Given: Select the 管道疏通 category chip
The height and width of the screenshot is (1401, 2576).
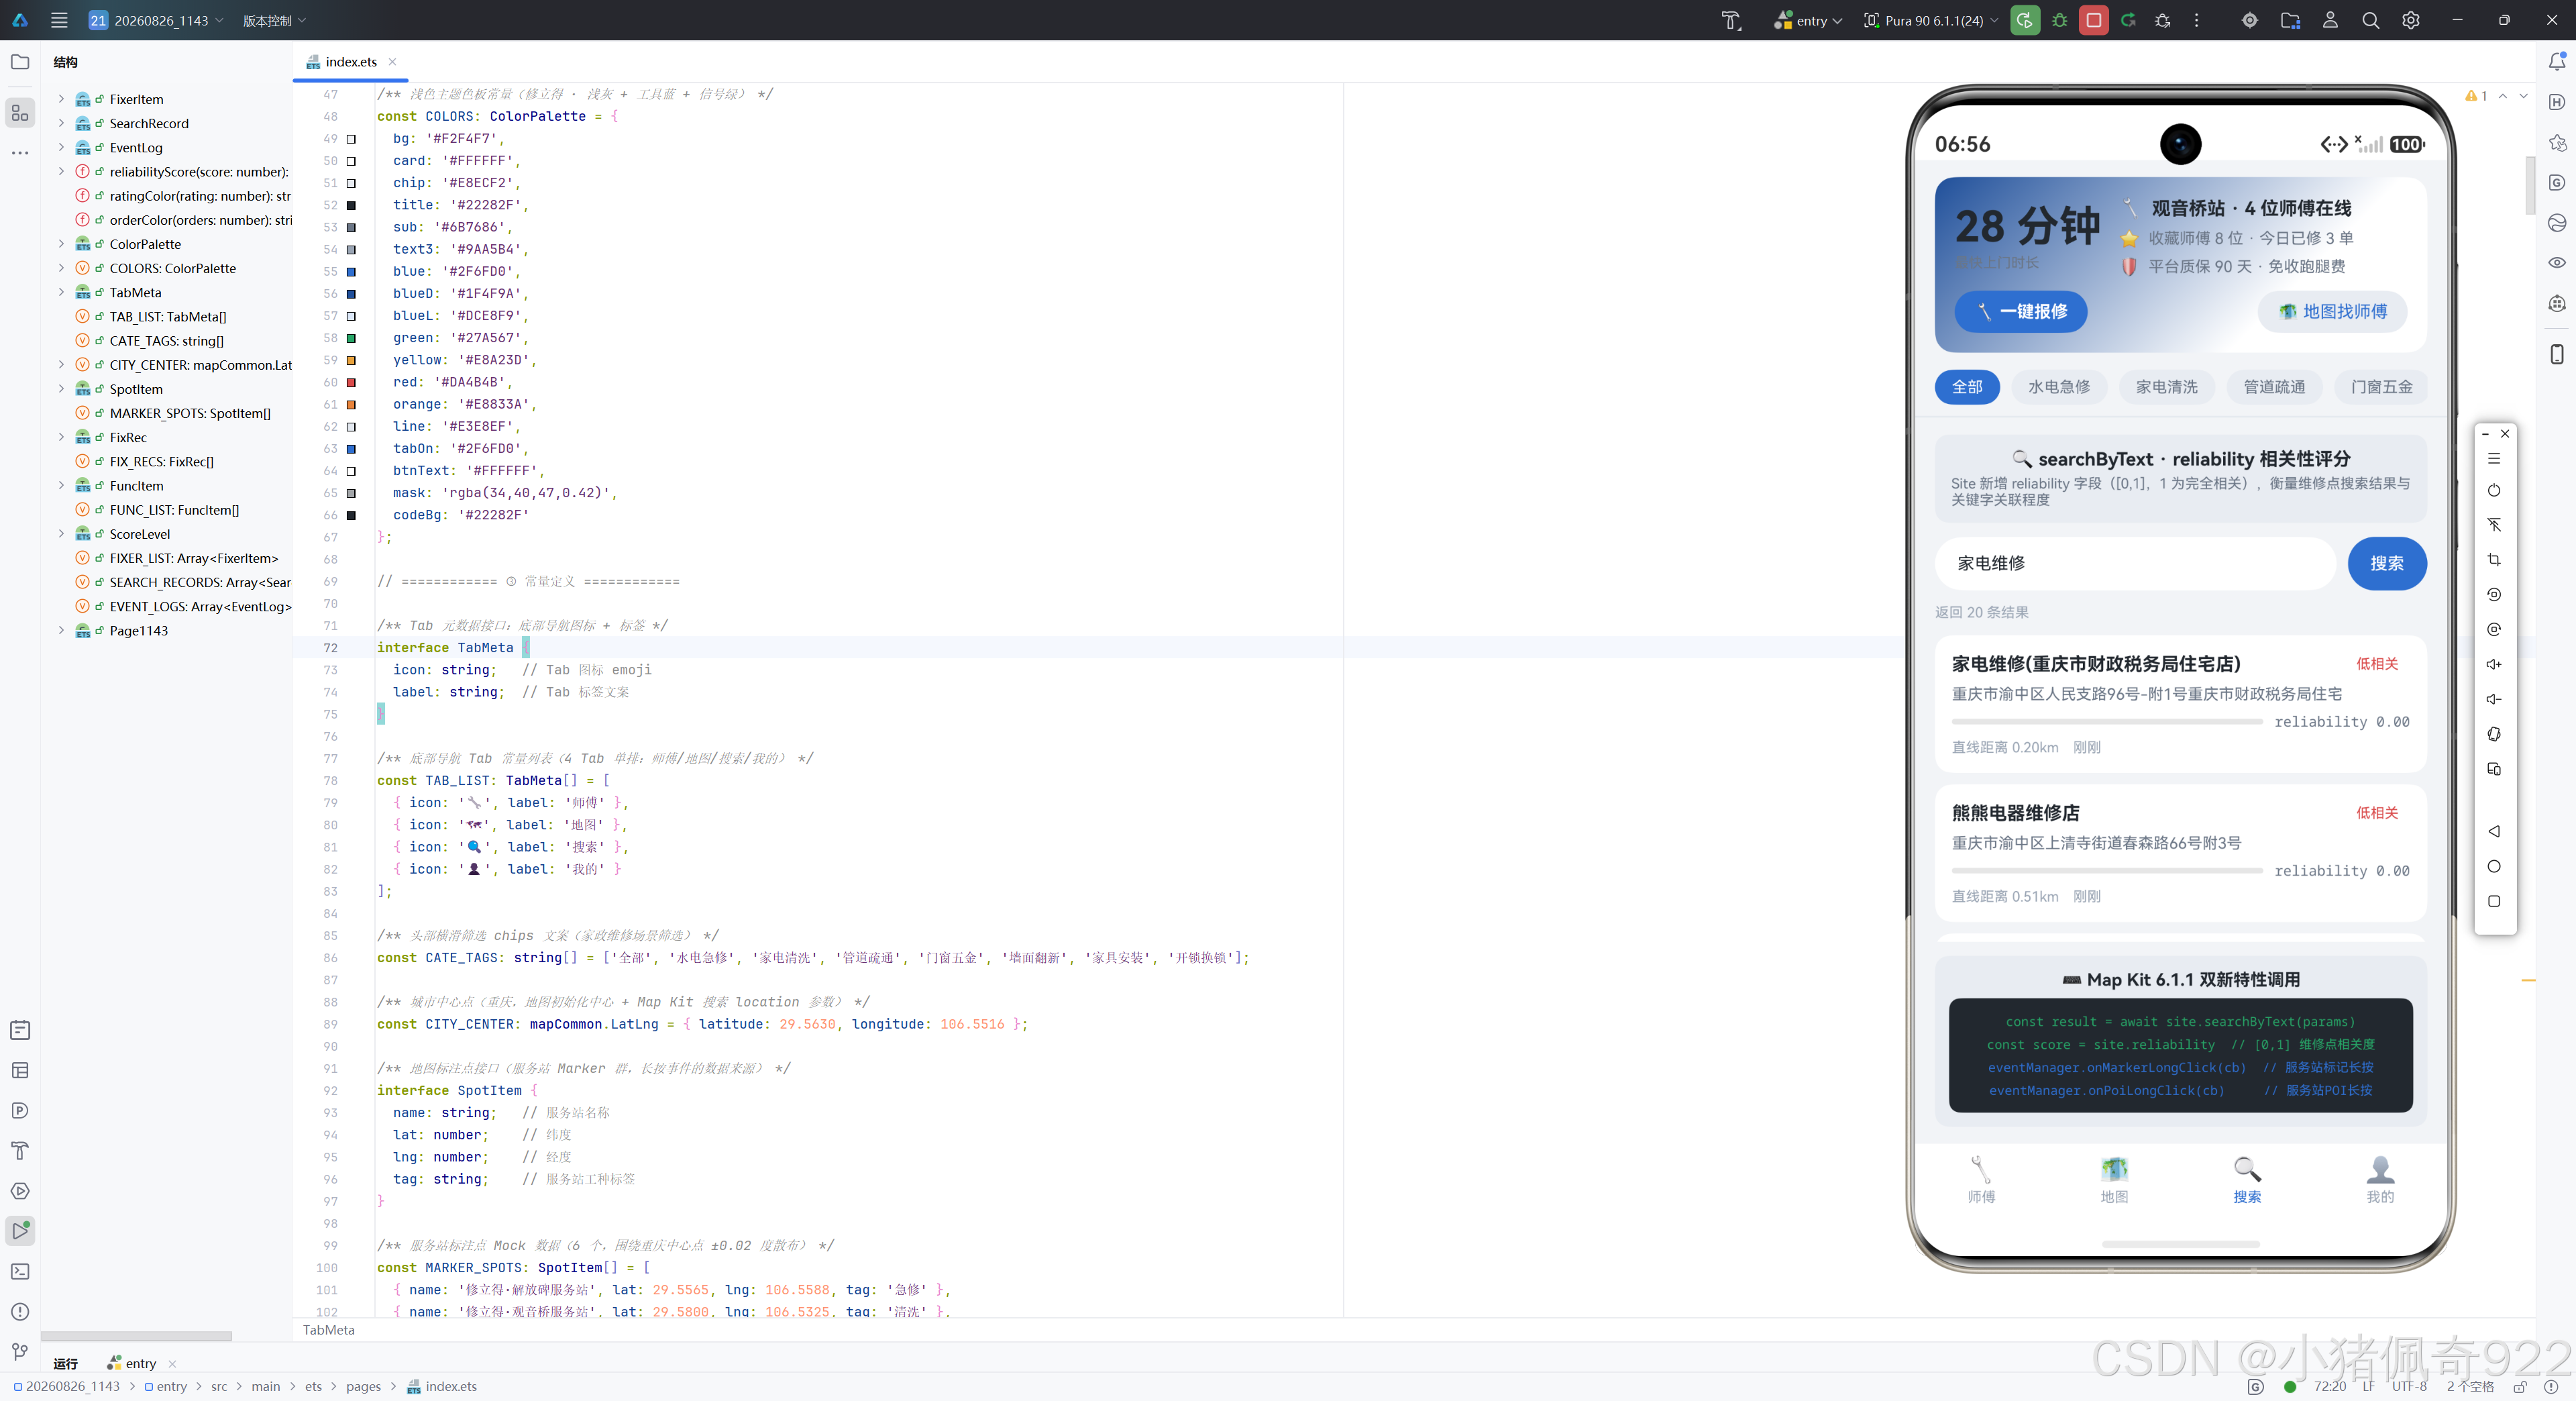Looking at the screenshot, I should click(2274, 387).
